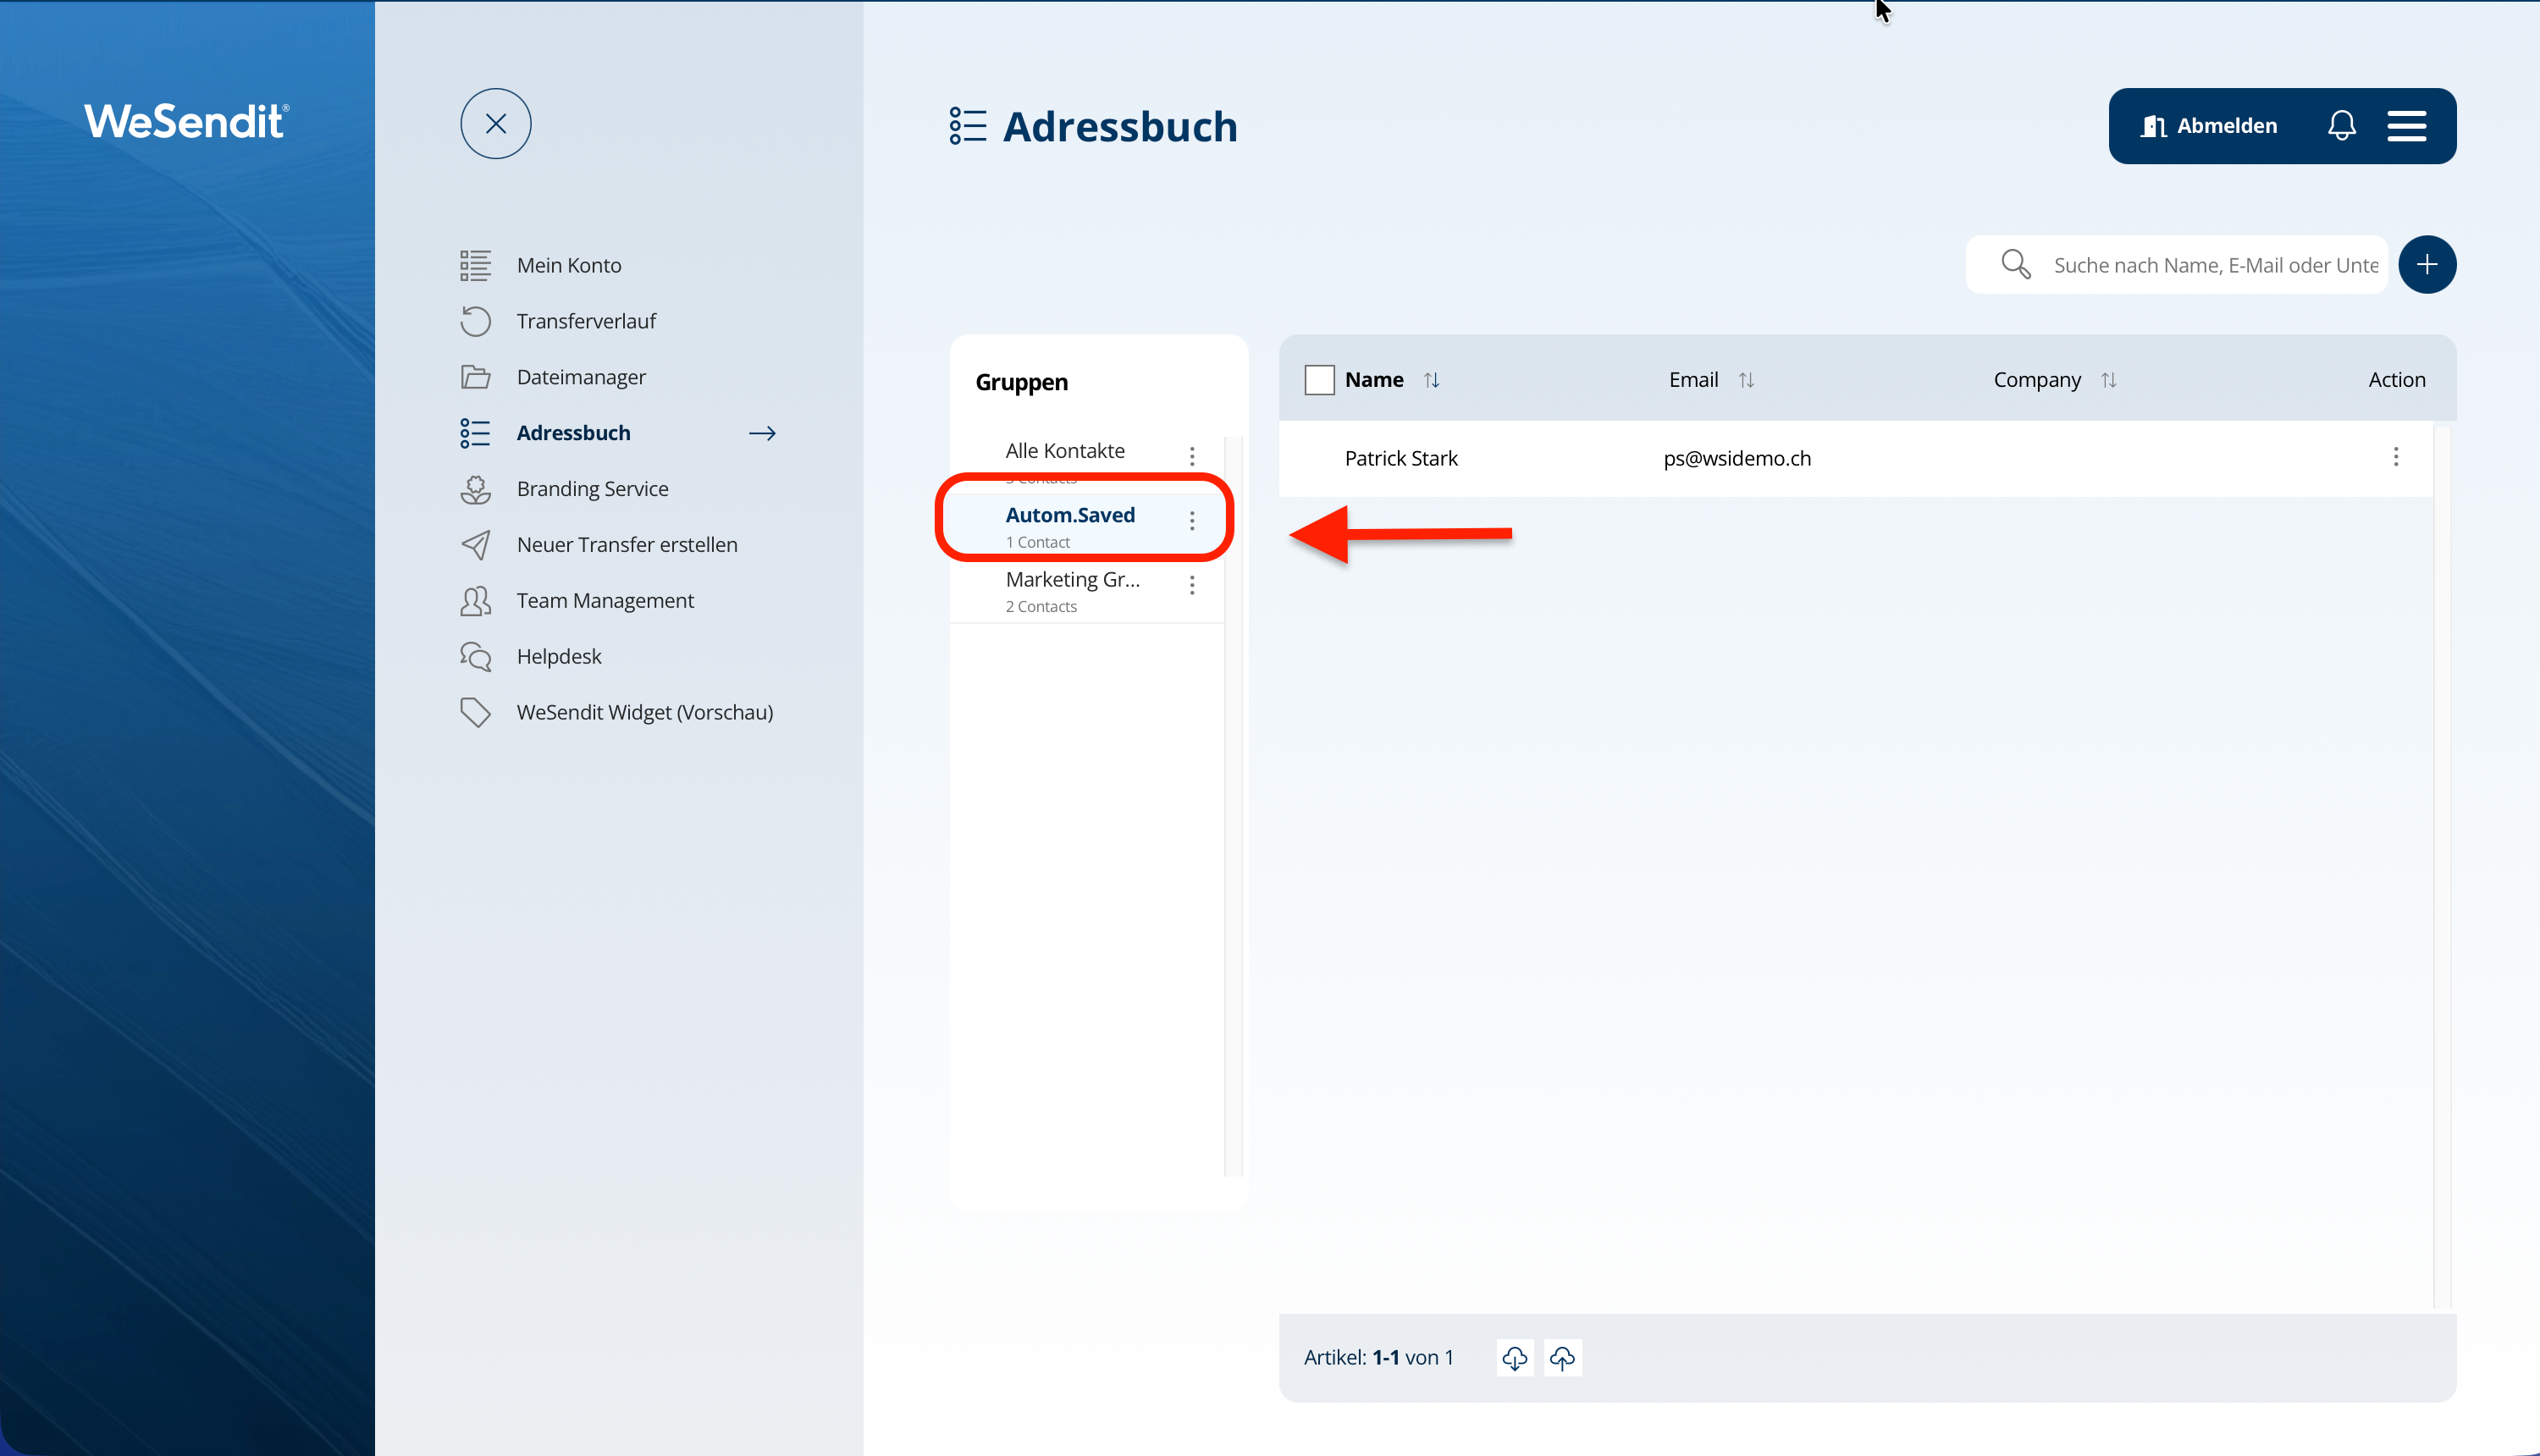Sort contacts by Email column arrows
The width and height of the screenshot is (2540, 1456).
pos(1746,380)
